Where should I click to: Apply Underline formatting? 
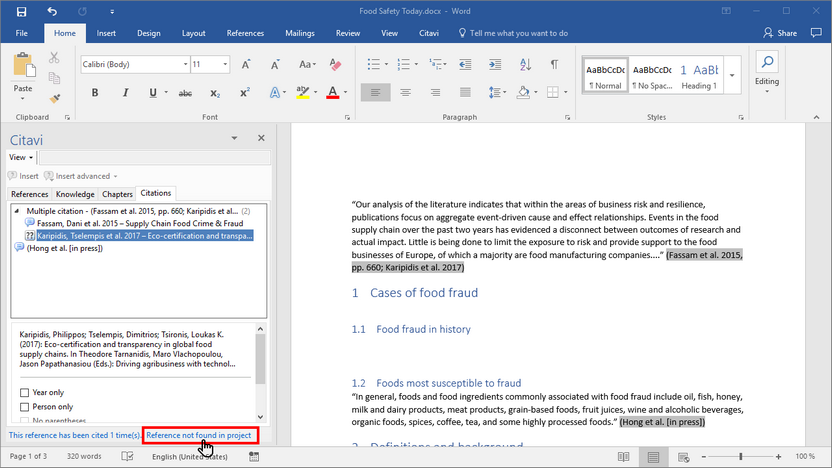pyautogui.click(x=153, y=93)
